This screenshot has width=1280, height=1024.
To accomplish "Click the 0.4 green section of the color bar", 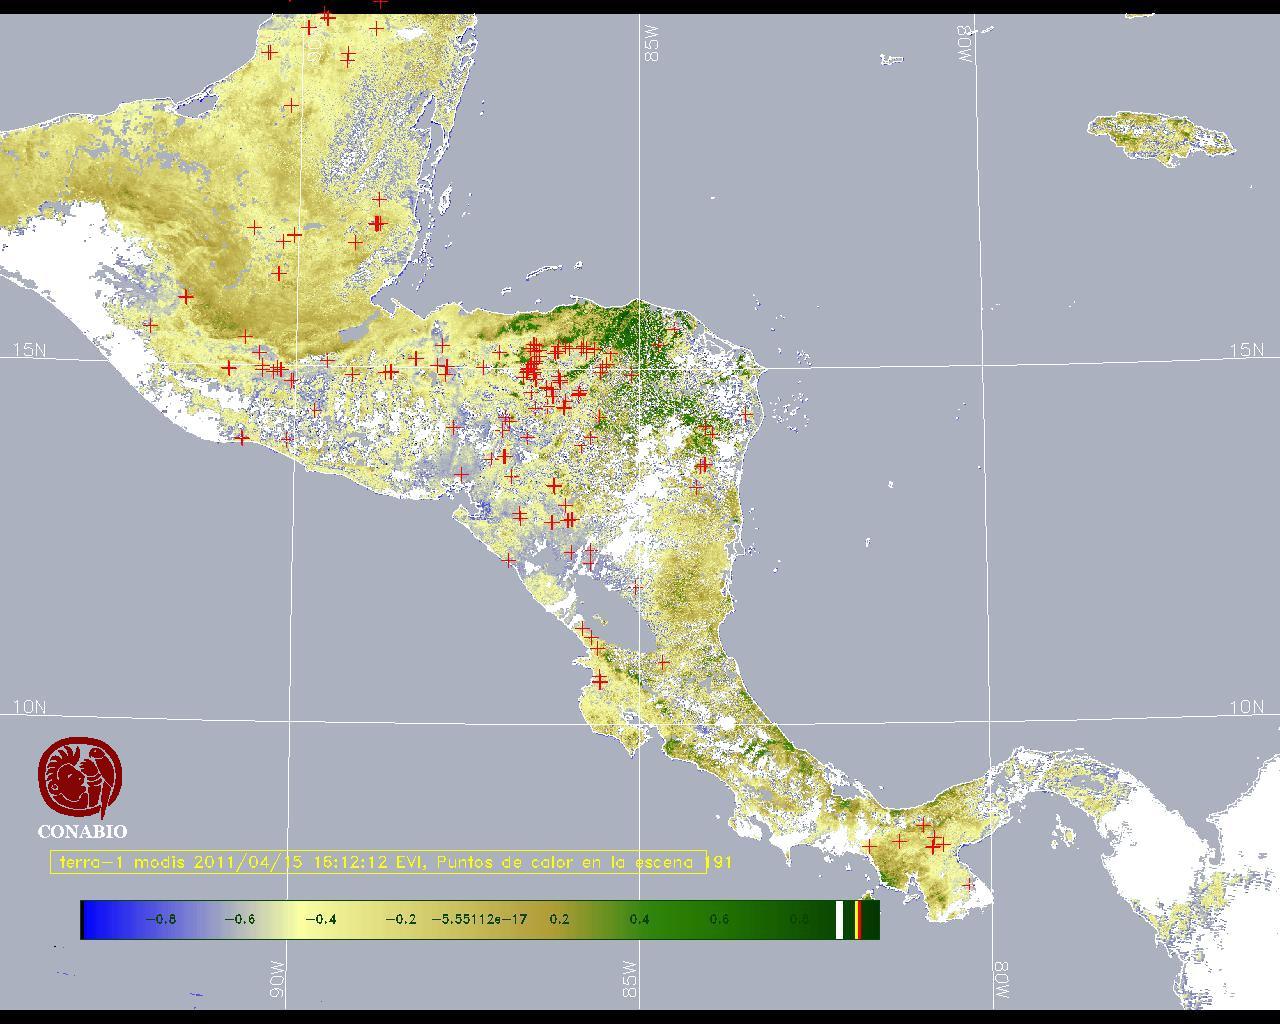I will coord(640,919).
